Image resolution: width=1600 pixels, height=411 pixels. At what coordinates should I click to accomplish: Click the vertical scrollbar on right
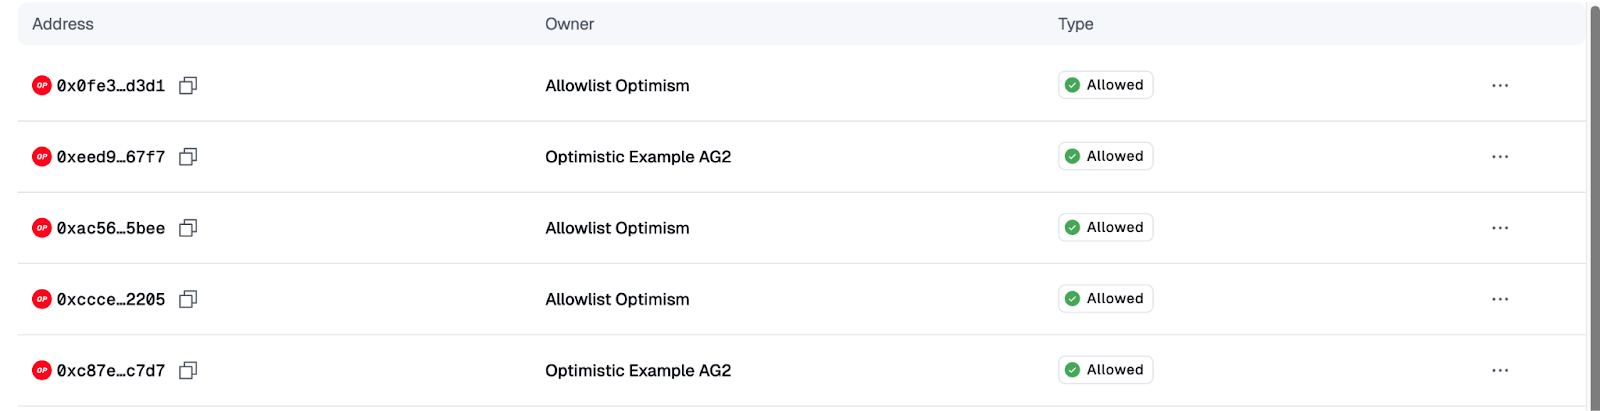(x=1594, y=200)
